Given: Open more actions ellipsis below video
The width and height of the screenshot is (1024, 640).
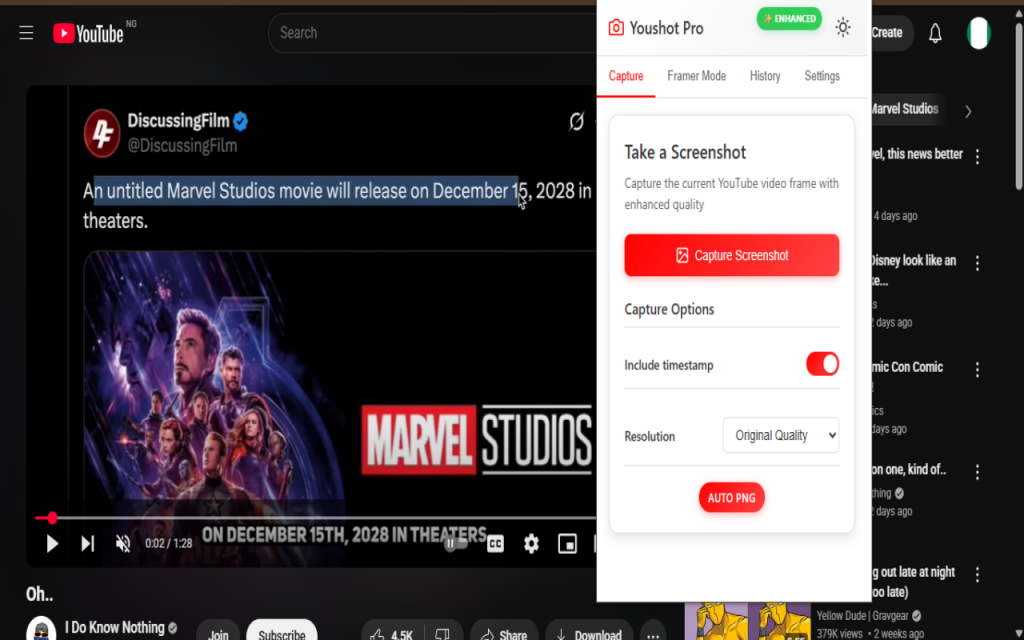Looking at the screenshot, I should pyautogui.click(x=653, y=635).
